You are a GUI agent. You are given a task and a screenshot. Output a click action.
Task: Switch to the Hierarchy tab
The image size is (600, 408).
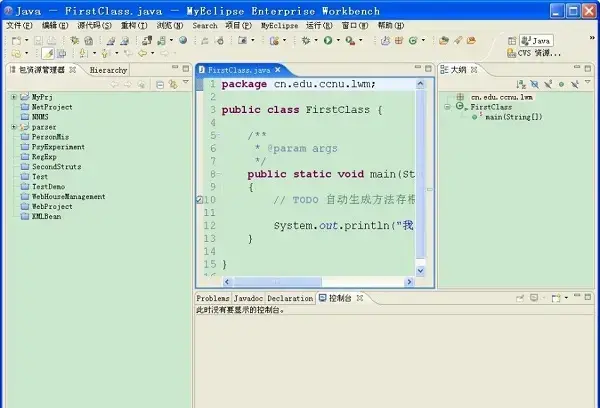coord(108,70)
